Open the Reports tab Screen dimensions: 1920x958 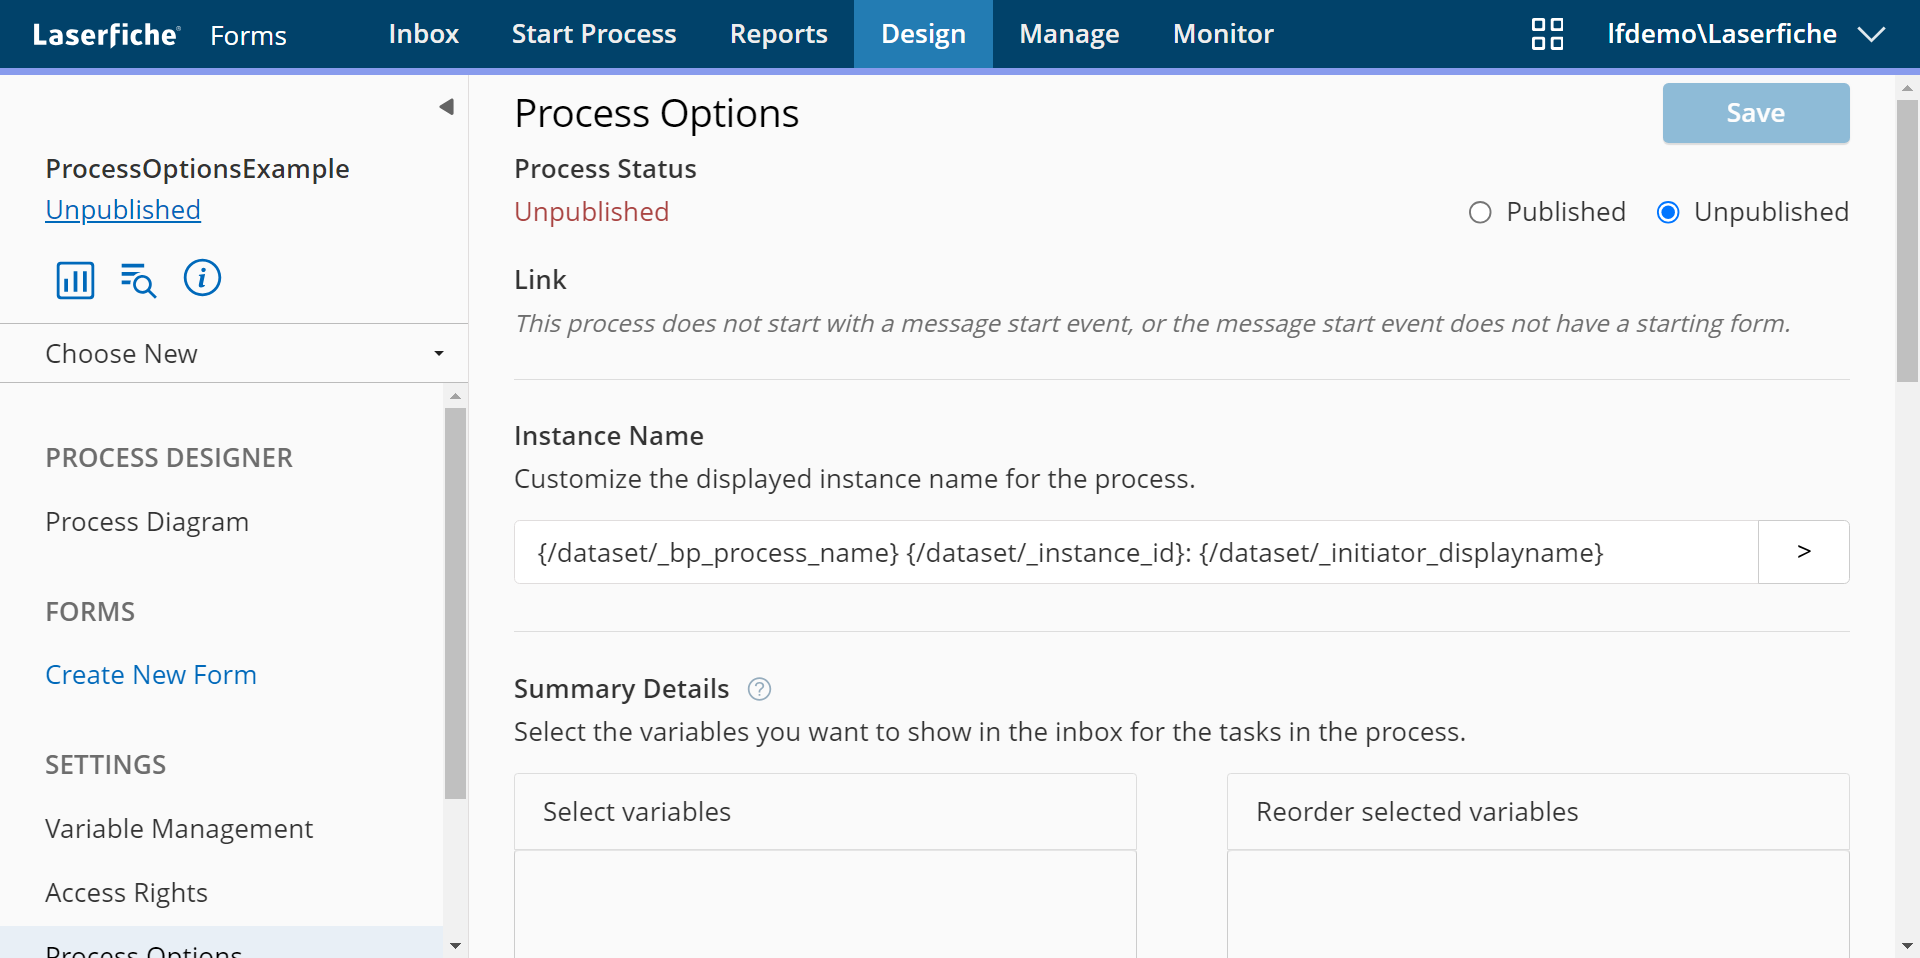pyautogui.click(x=778, y=34)
